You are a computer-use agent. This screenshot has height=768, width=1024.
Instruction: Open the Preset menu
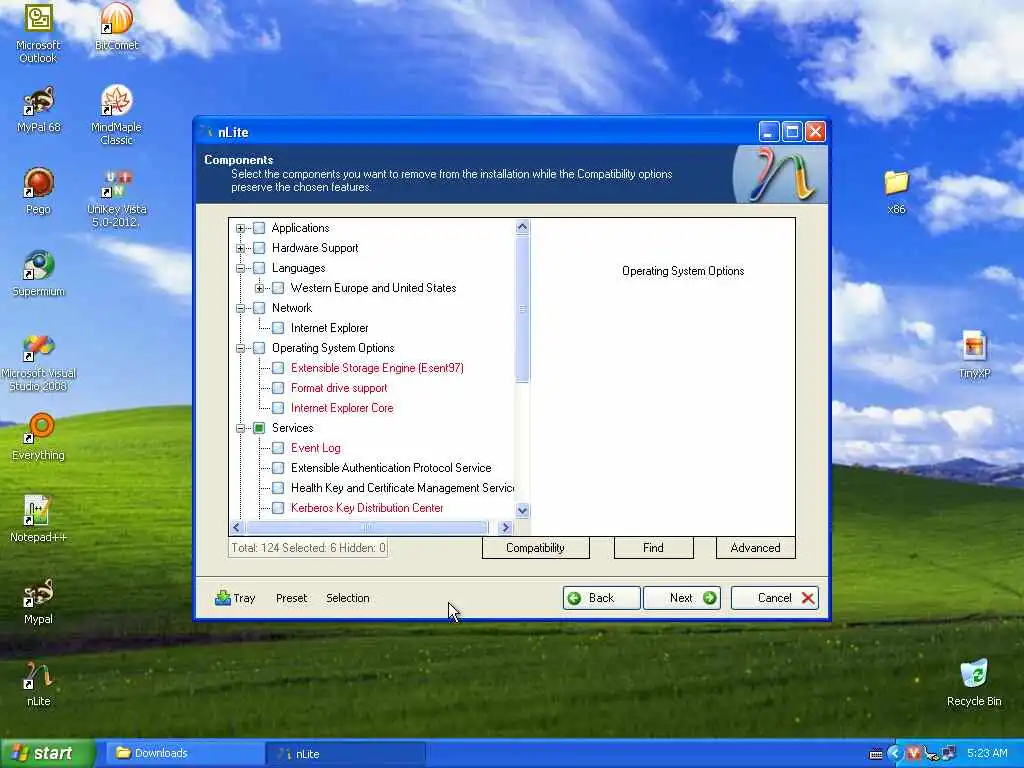tap(291, 598)
